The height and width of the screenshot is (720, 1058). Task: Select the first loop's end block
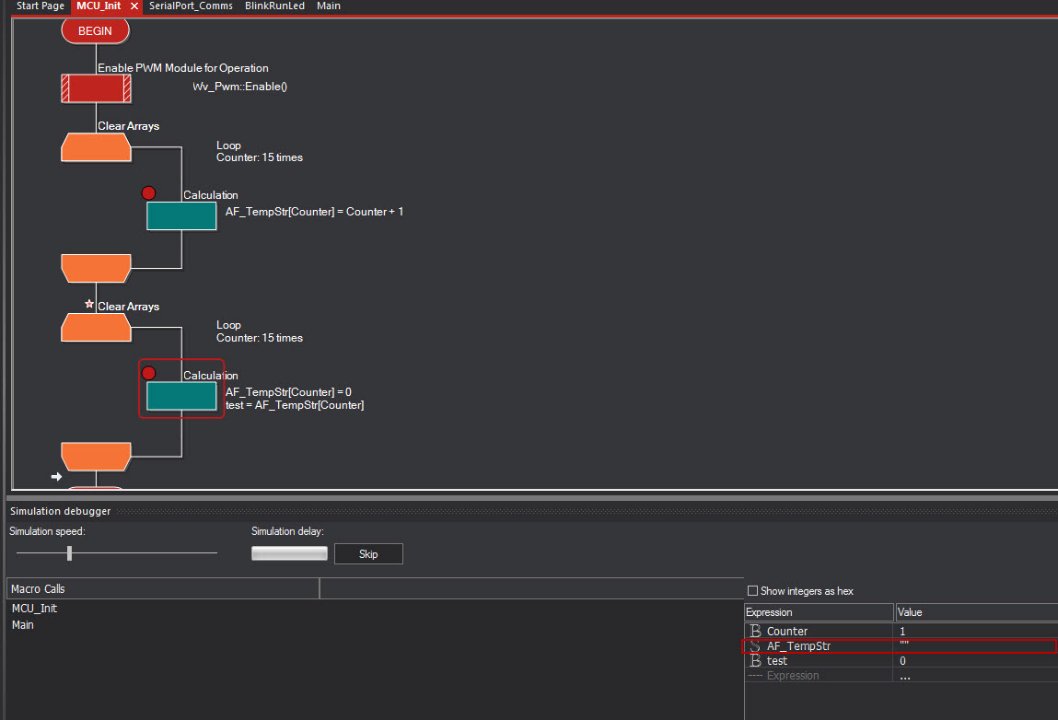(x=96, y=268)
